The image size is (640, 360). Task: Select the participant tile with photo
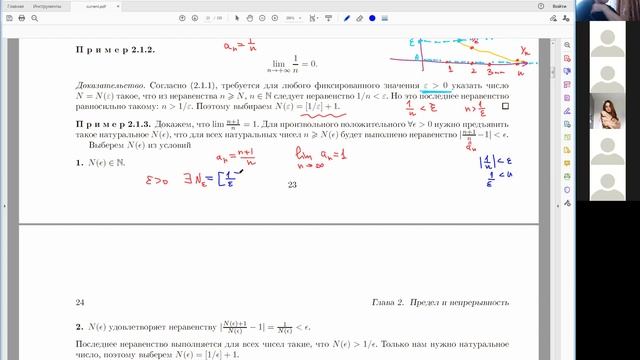point(607,111)
